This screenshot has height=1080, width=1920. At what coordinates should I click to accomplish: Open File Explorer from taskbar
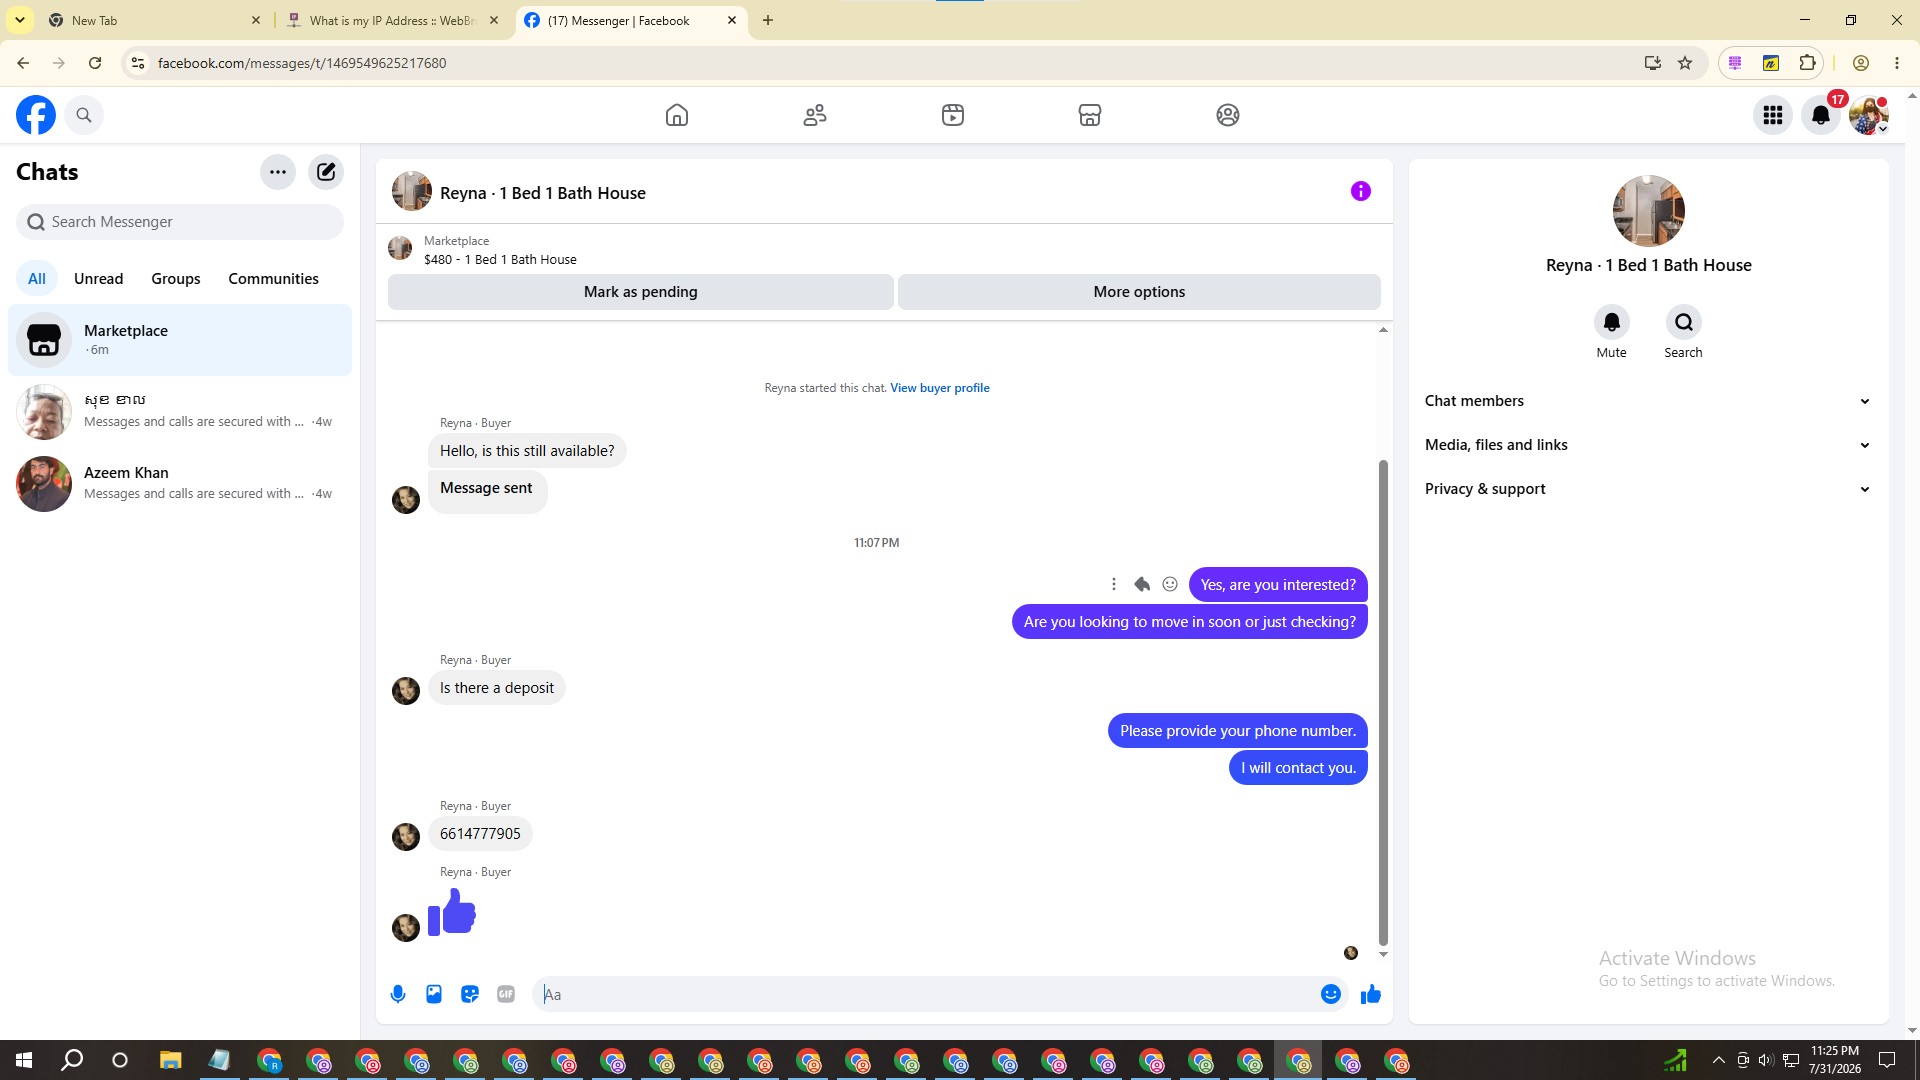coord(170,1060)
